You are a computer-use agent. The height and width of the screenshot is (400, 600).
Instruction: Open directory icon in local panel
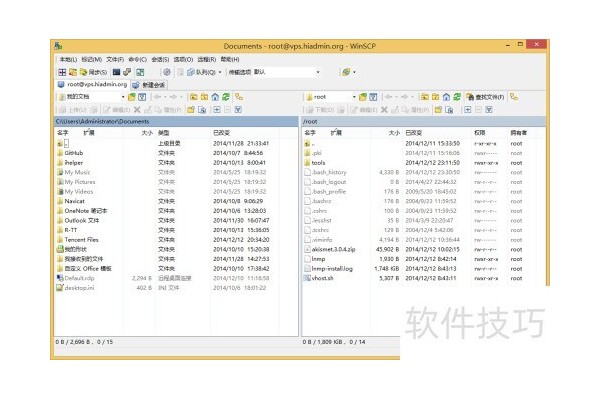pyautogui.click(x=132, y=97)
